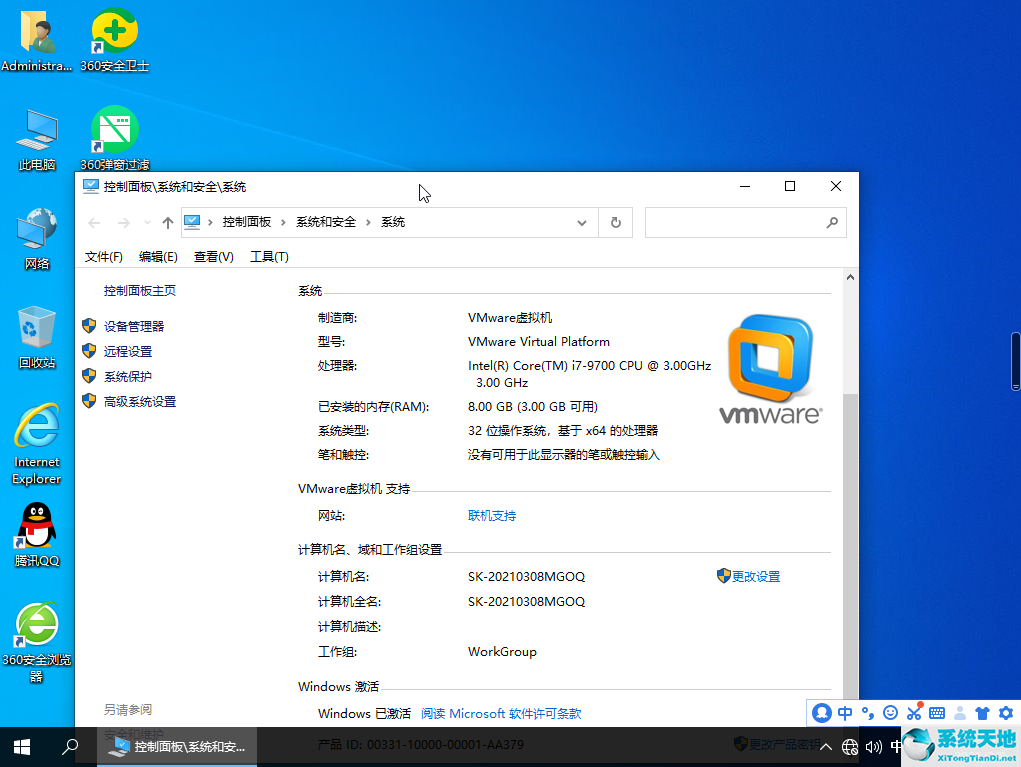The image size is (1021, 767).
Task: Open taskbar search
Action: click(x=70, y=747)
